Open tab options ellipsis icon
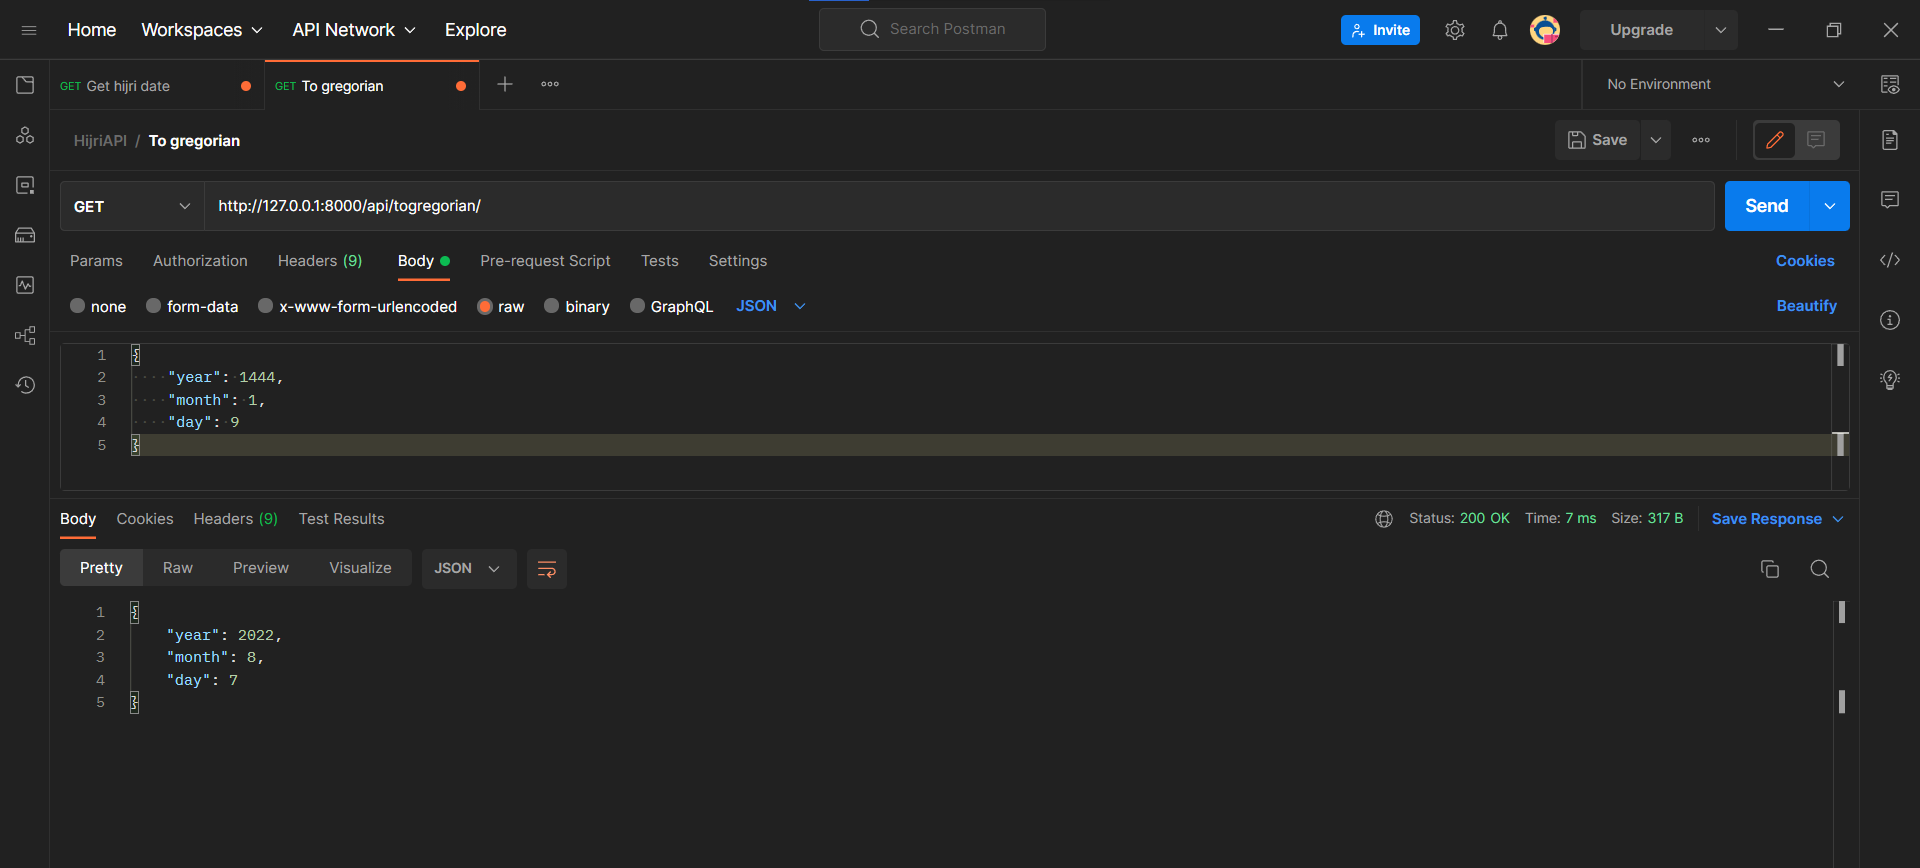The width and height of the screenshot is (1920, 868). pyautogui.click(x=550, y=84)
